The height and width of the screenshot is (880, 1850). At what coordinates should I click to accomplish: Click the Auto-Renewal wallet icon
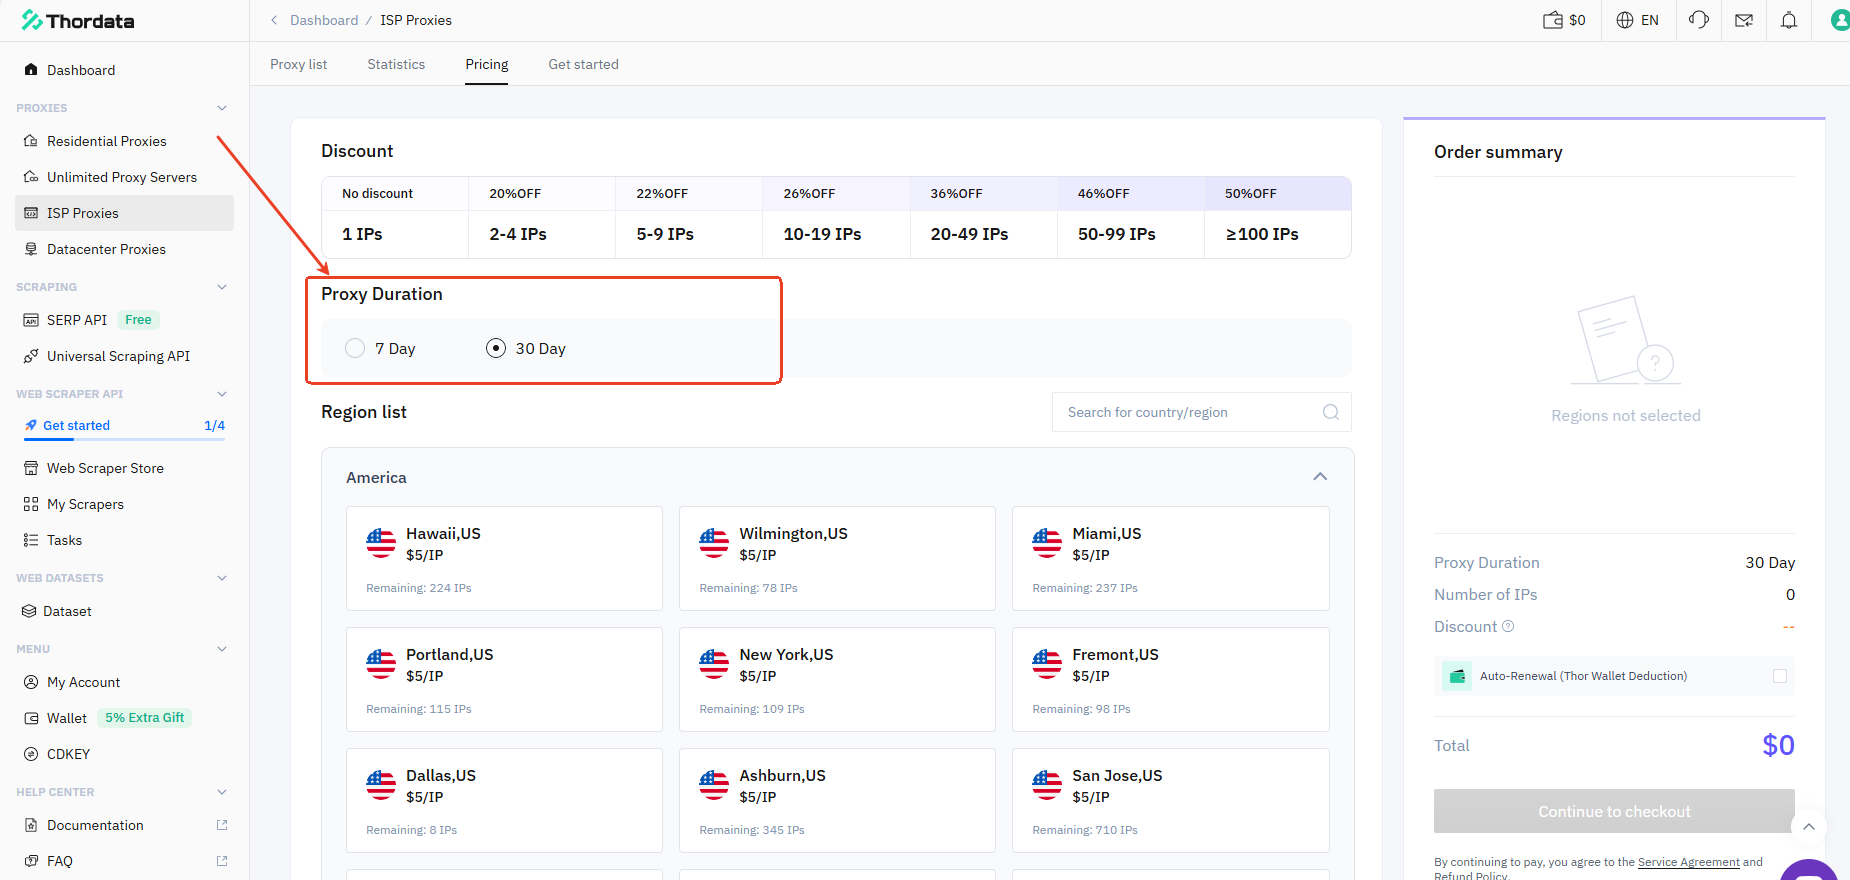coord(1457,676)
